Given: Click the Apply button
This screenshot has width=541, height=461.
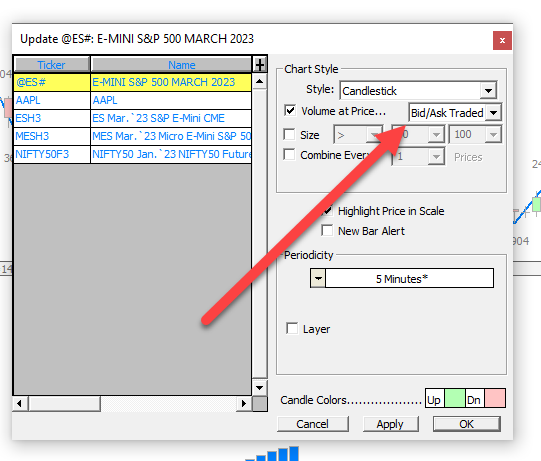Looking at the screenshot, I should [x=390, y=424].
